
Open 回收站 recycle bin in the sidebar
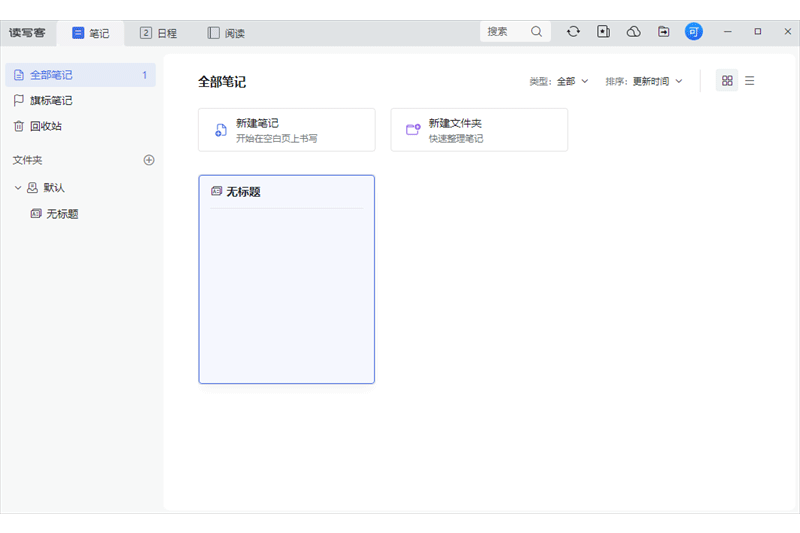(x=45, y=126)
